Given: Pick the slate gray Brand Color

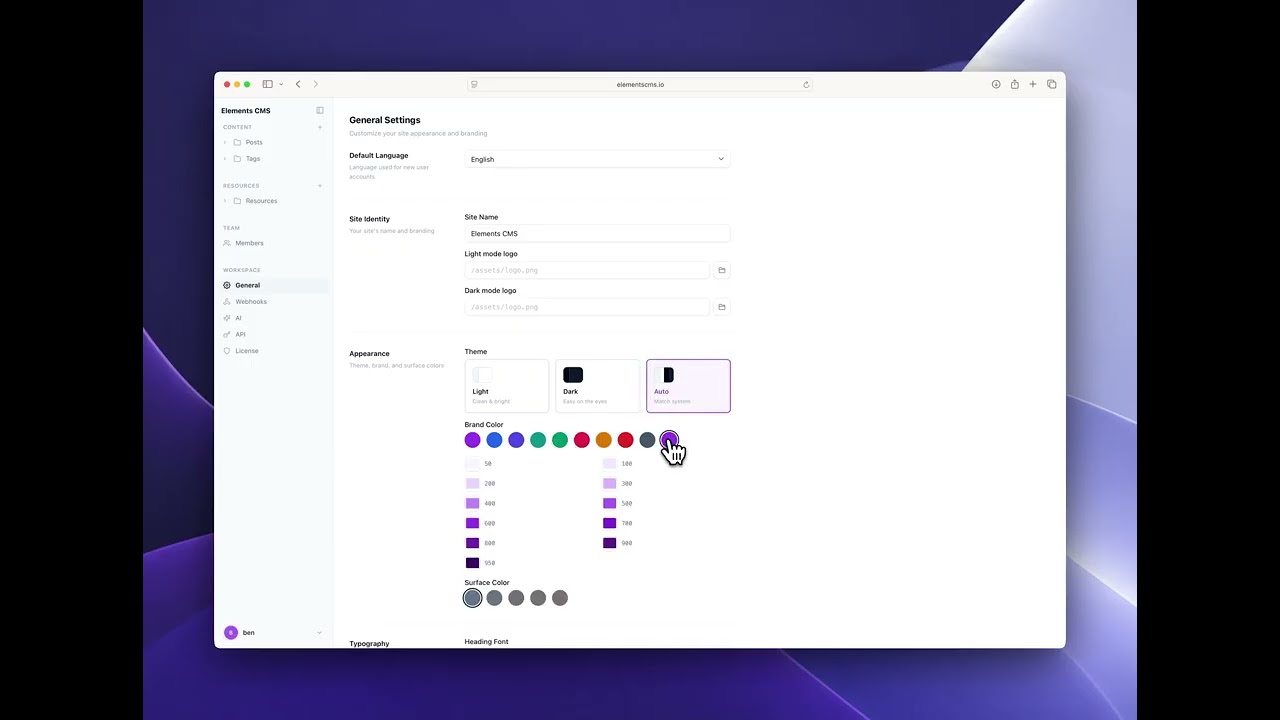Looking at the screenshot, I should [647, 440].
